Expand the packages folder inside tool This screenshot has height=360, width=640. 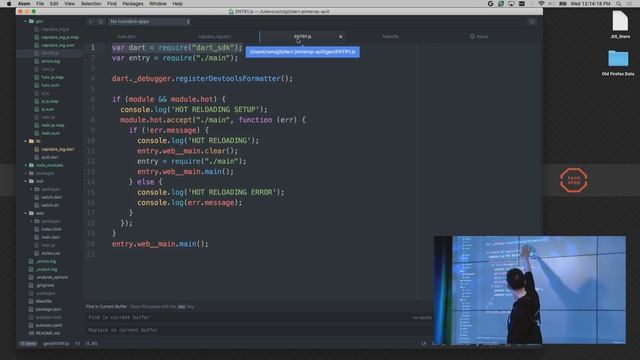tap(31, 189)
